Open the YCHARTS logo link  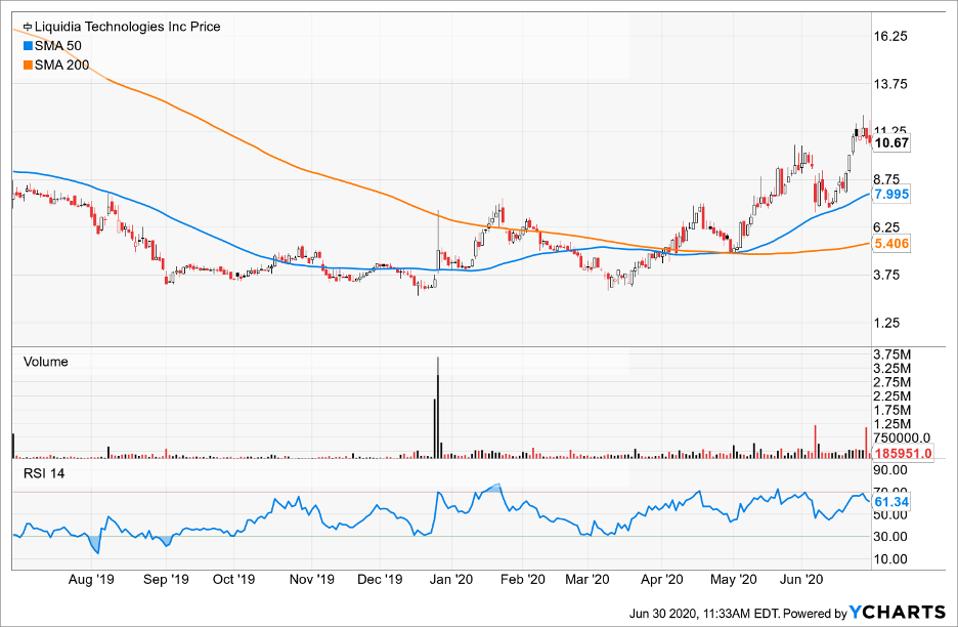(897, 612)
